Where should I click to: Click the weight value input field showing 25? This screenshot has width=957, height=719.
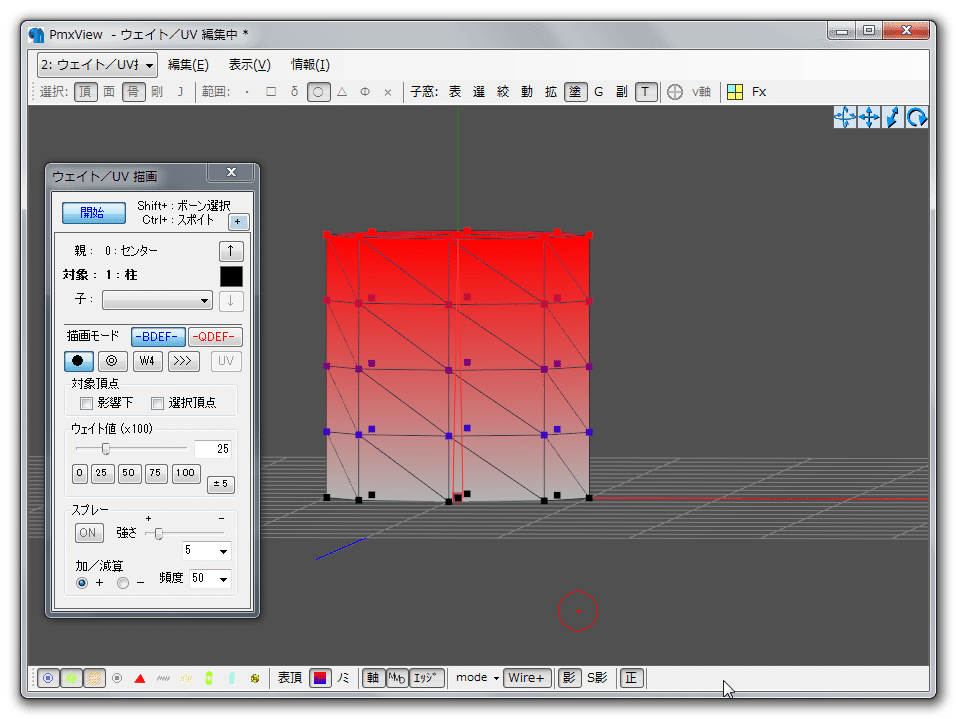point(212,449)
